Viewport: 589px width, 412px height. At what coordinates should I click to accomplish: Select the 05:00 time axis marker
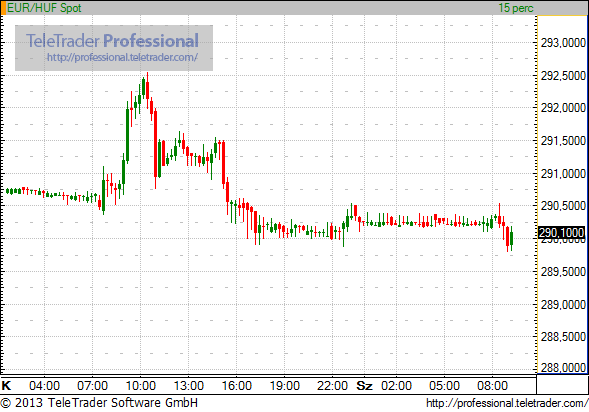tap(444, 386)
